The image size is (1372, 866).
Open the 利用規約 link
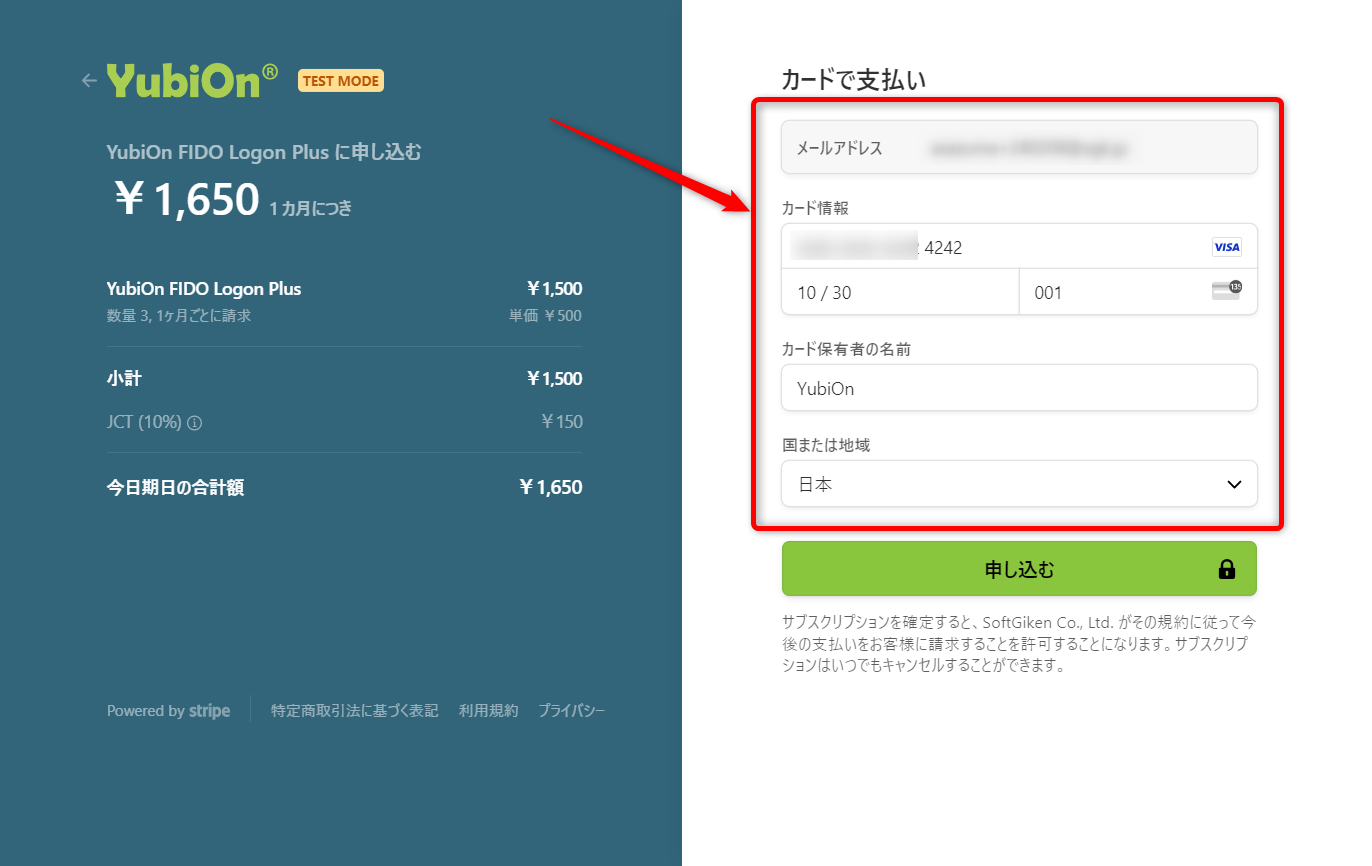[488, 711]
